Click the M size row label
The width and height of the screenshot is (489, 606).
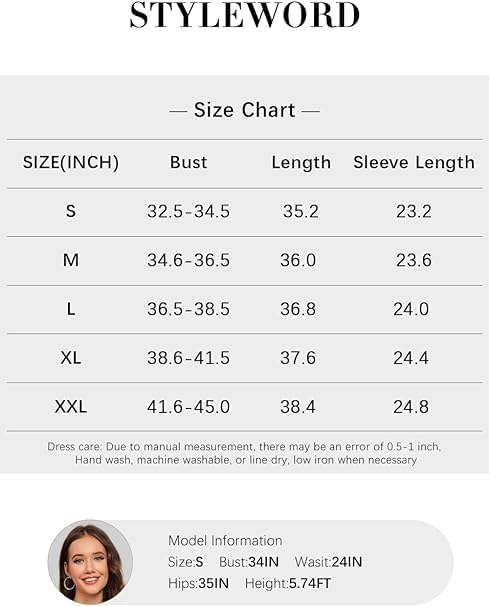pos(71,260)
